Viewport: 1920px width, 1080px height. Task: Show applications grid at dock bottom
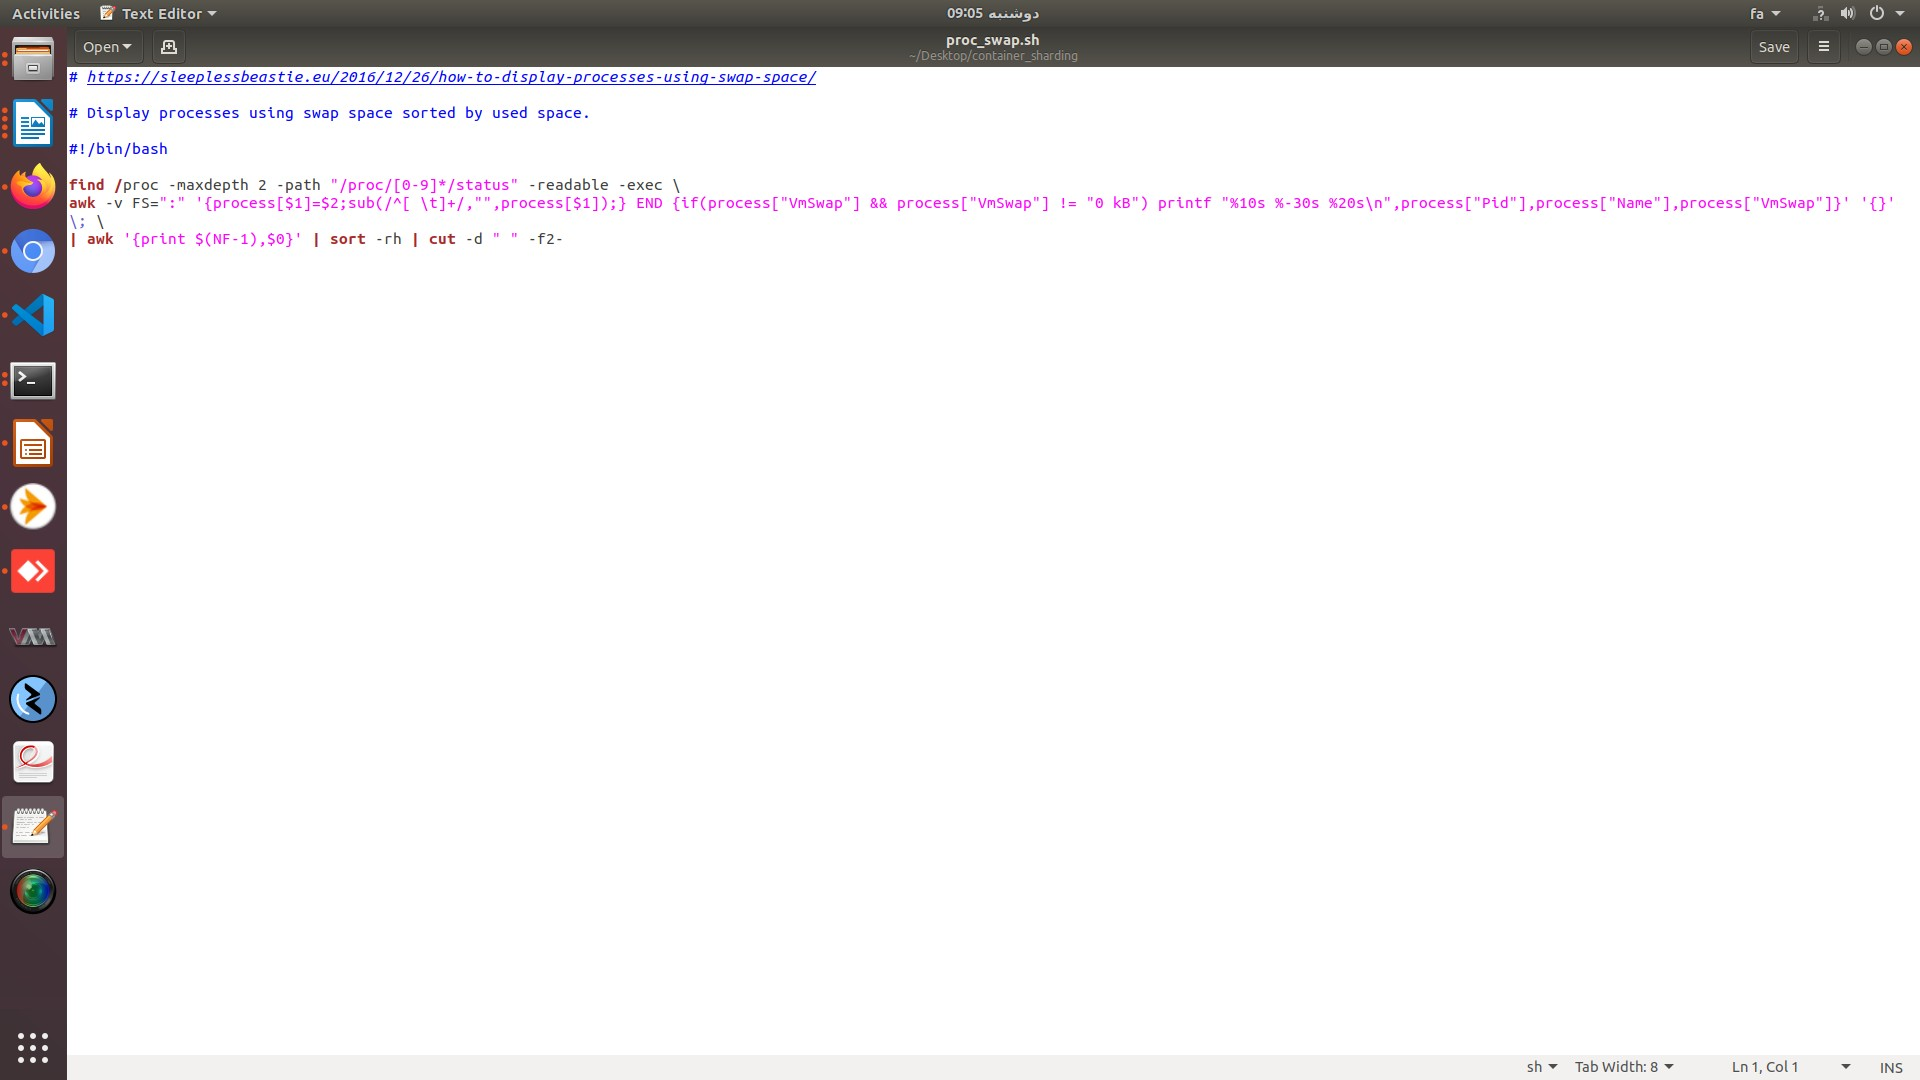coord(33,1047)
